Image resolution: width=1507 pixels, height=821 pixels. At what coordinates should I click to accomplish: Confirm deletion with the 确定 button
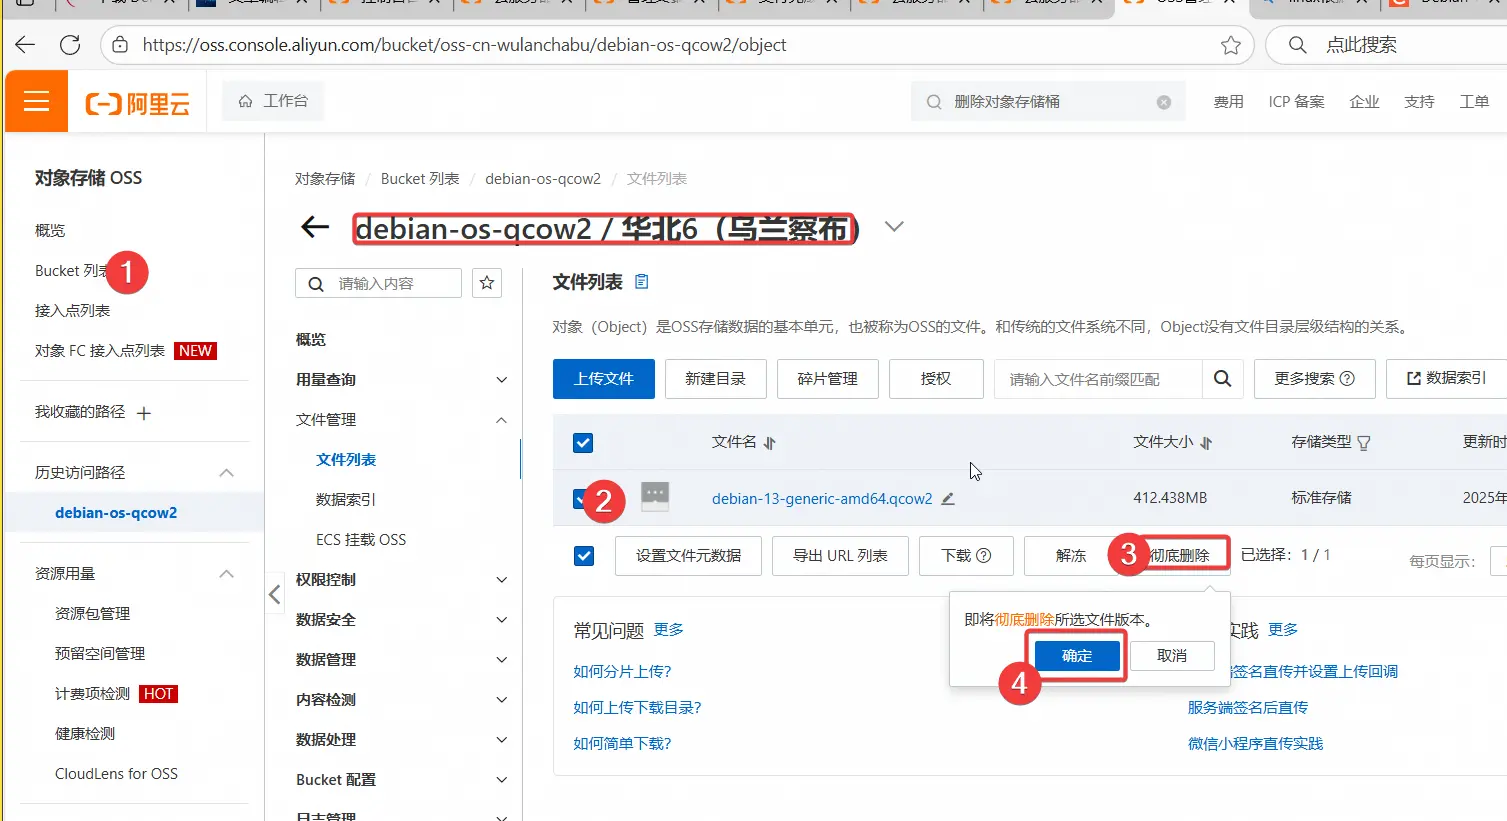(1077, 656)
